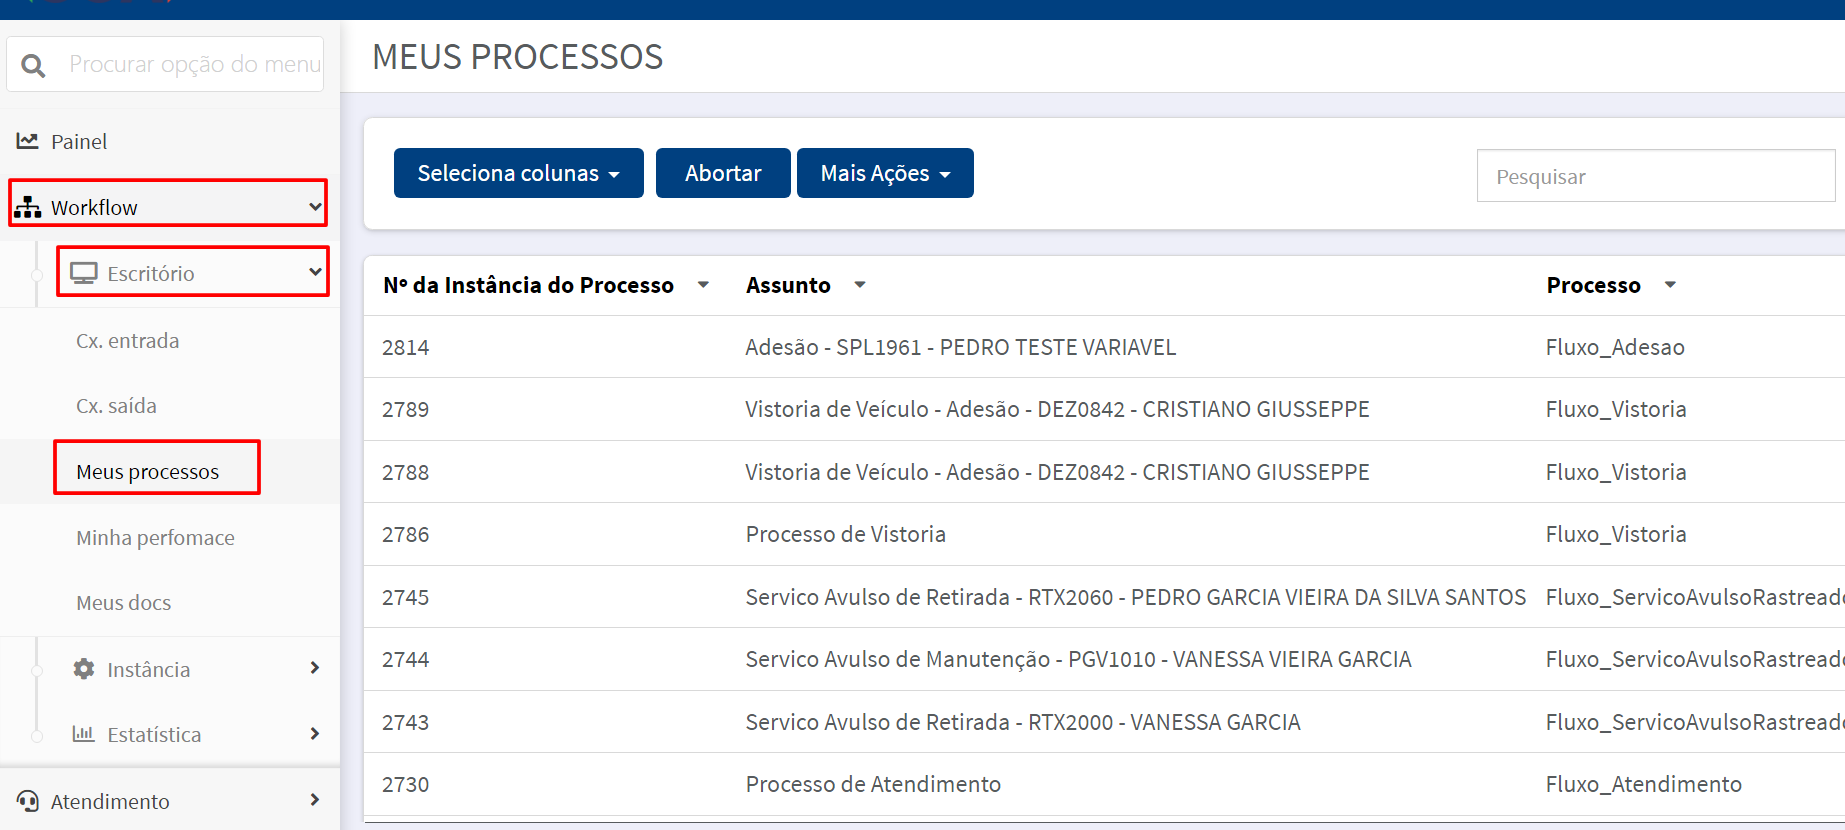Expand the Instância submenu arrow
Viewport: 1845px width, 830px height.
315,668
